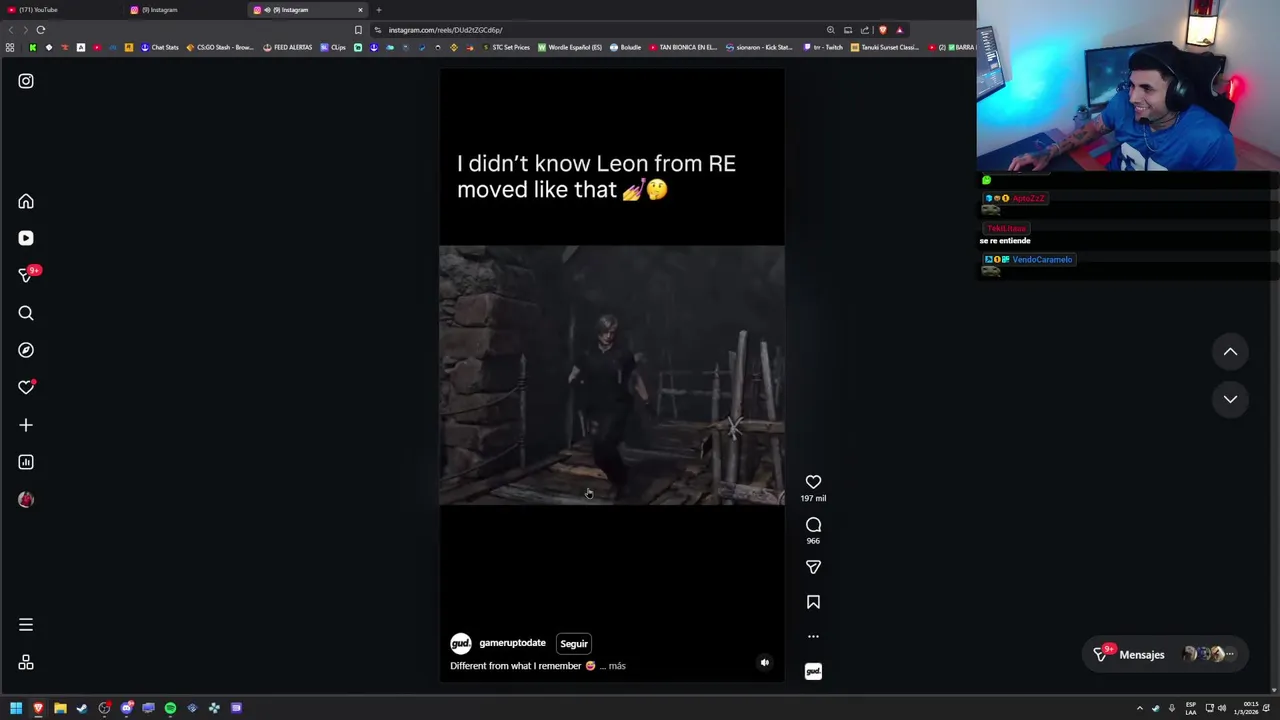Open the CLips bookmark
This screenshot has height=720, width=1280.
tap(333, 47)
